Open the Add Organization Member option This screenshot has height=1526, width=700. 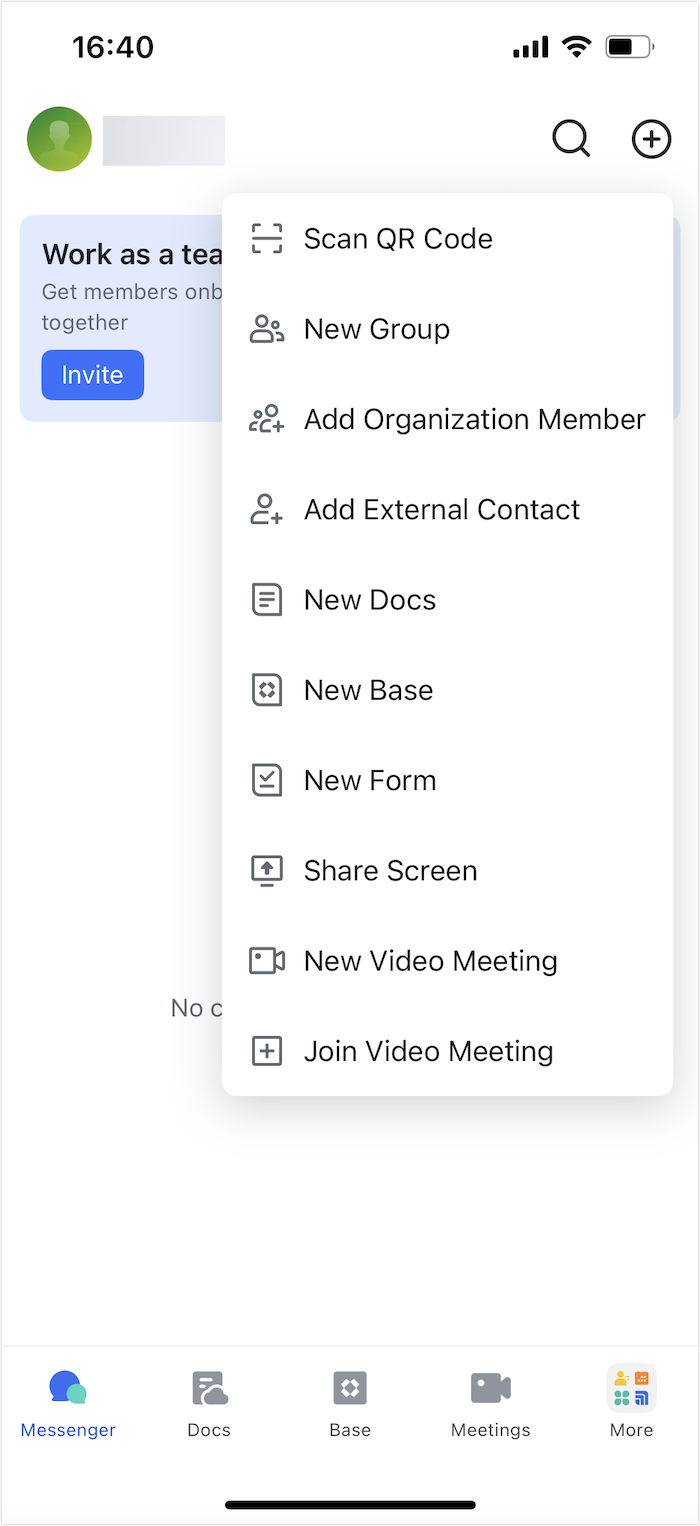pos(266,419)
